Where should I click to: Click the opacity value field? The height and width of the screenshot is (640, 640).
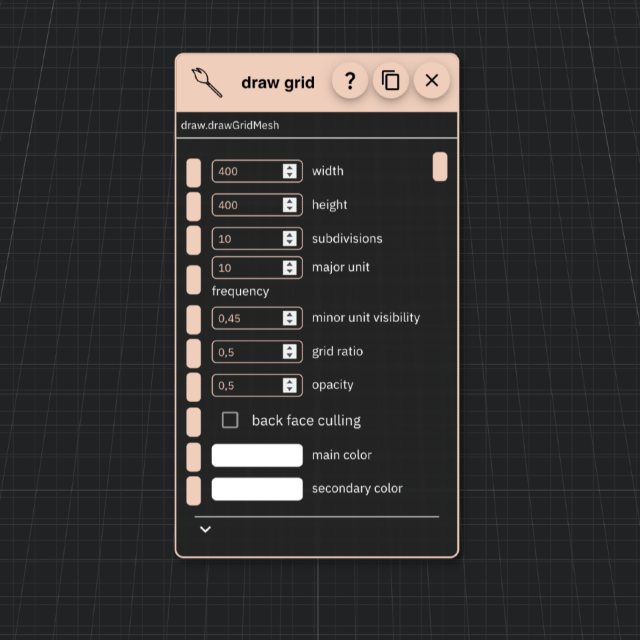pyautogui.click(x=257, y=385)
